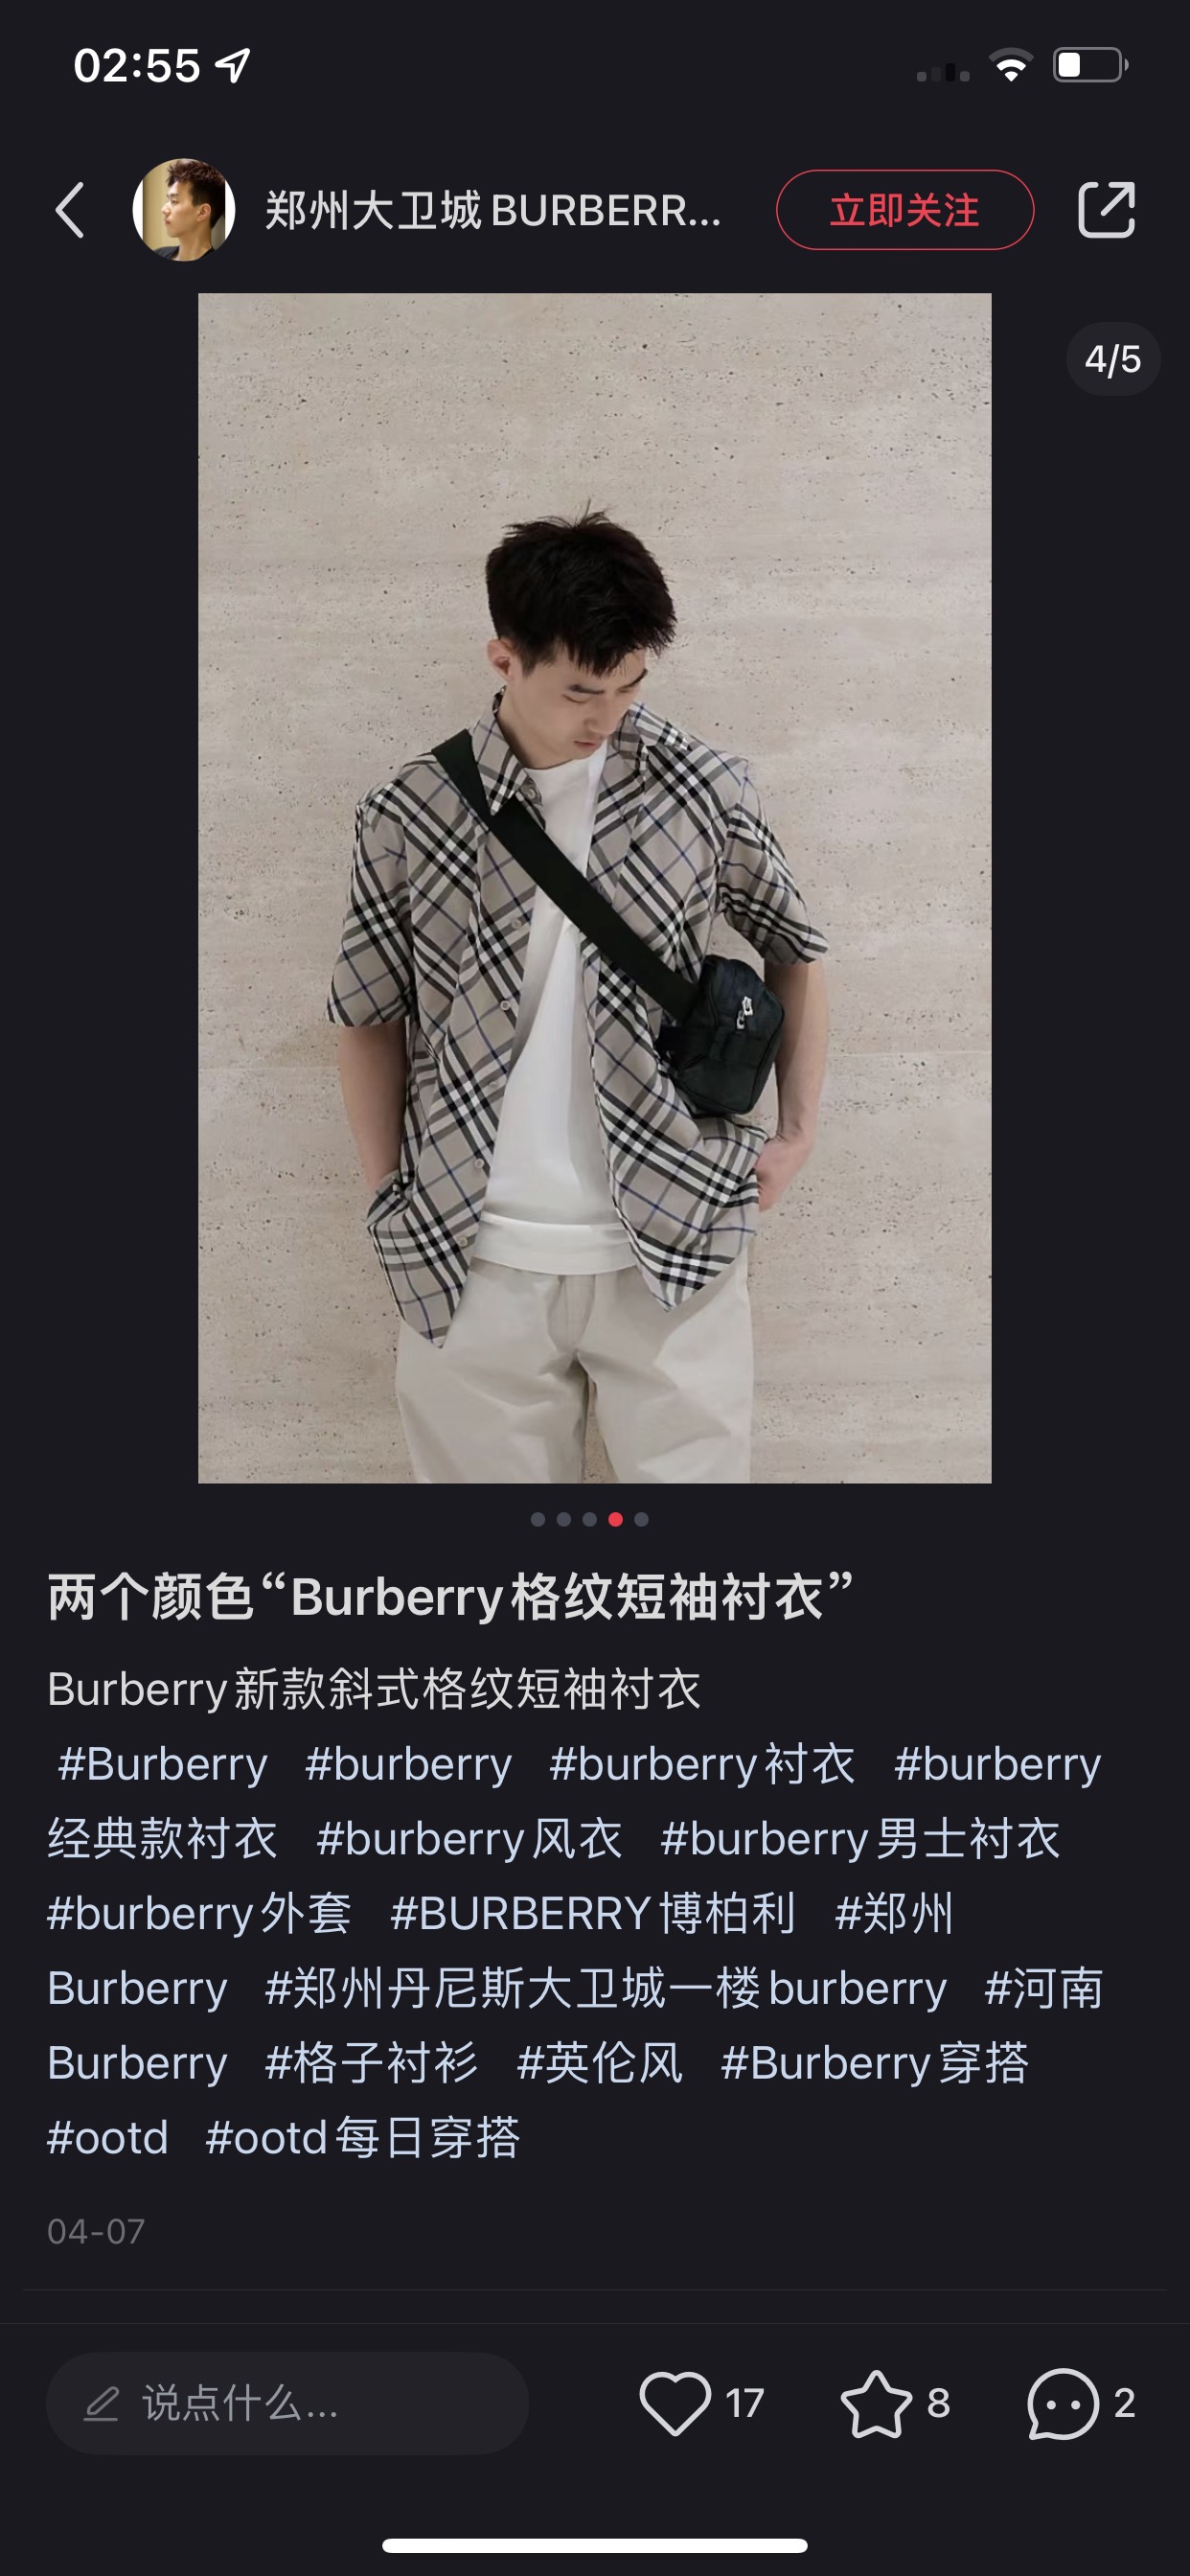
Task: Open hashtag #郑州丹尼斯大卫城一楼burberry
Action: pyautogui.click(x=605, y=1988)
